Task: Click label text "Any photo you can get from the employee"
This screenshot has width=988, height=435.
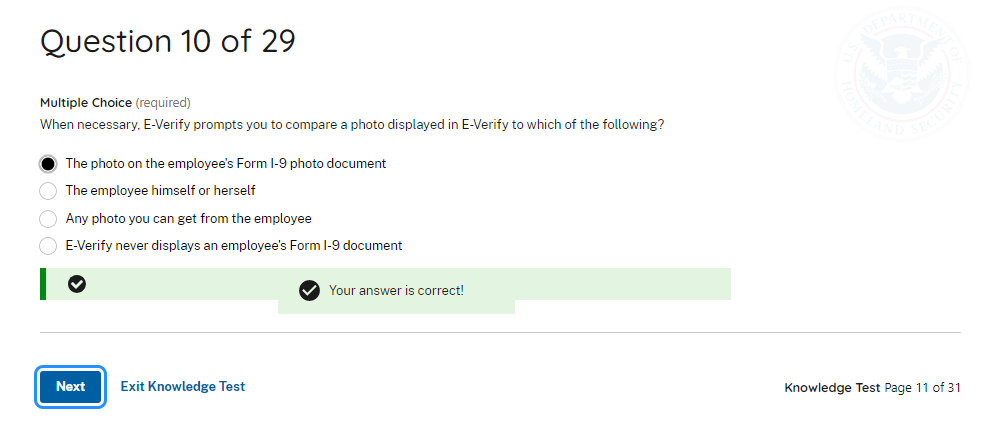Action: (188, 218)
